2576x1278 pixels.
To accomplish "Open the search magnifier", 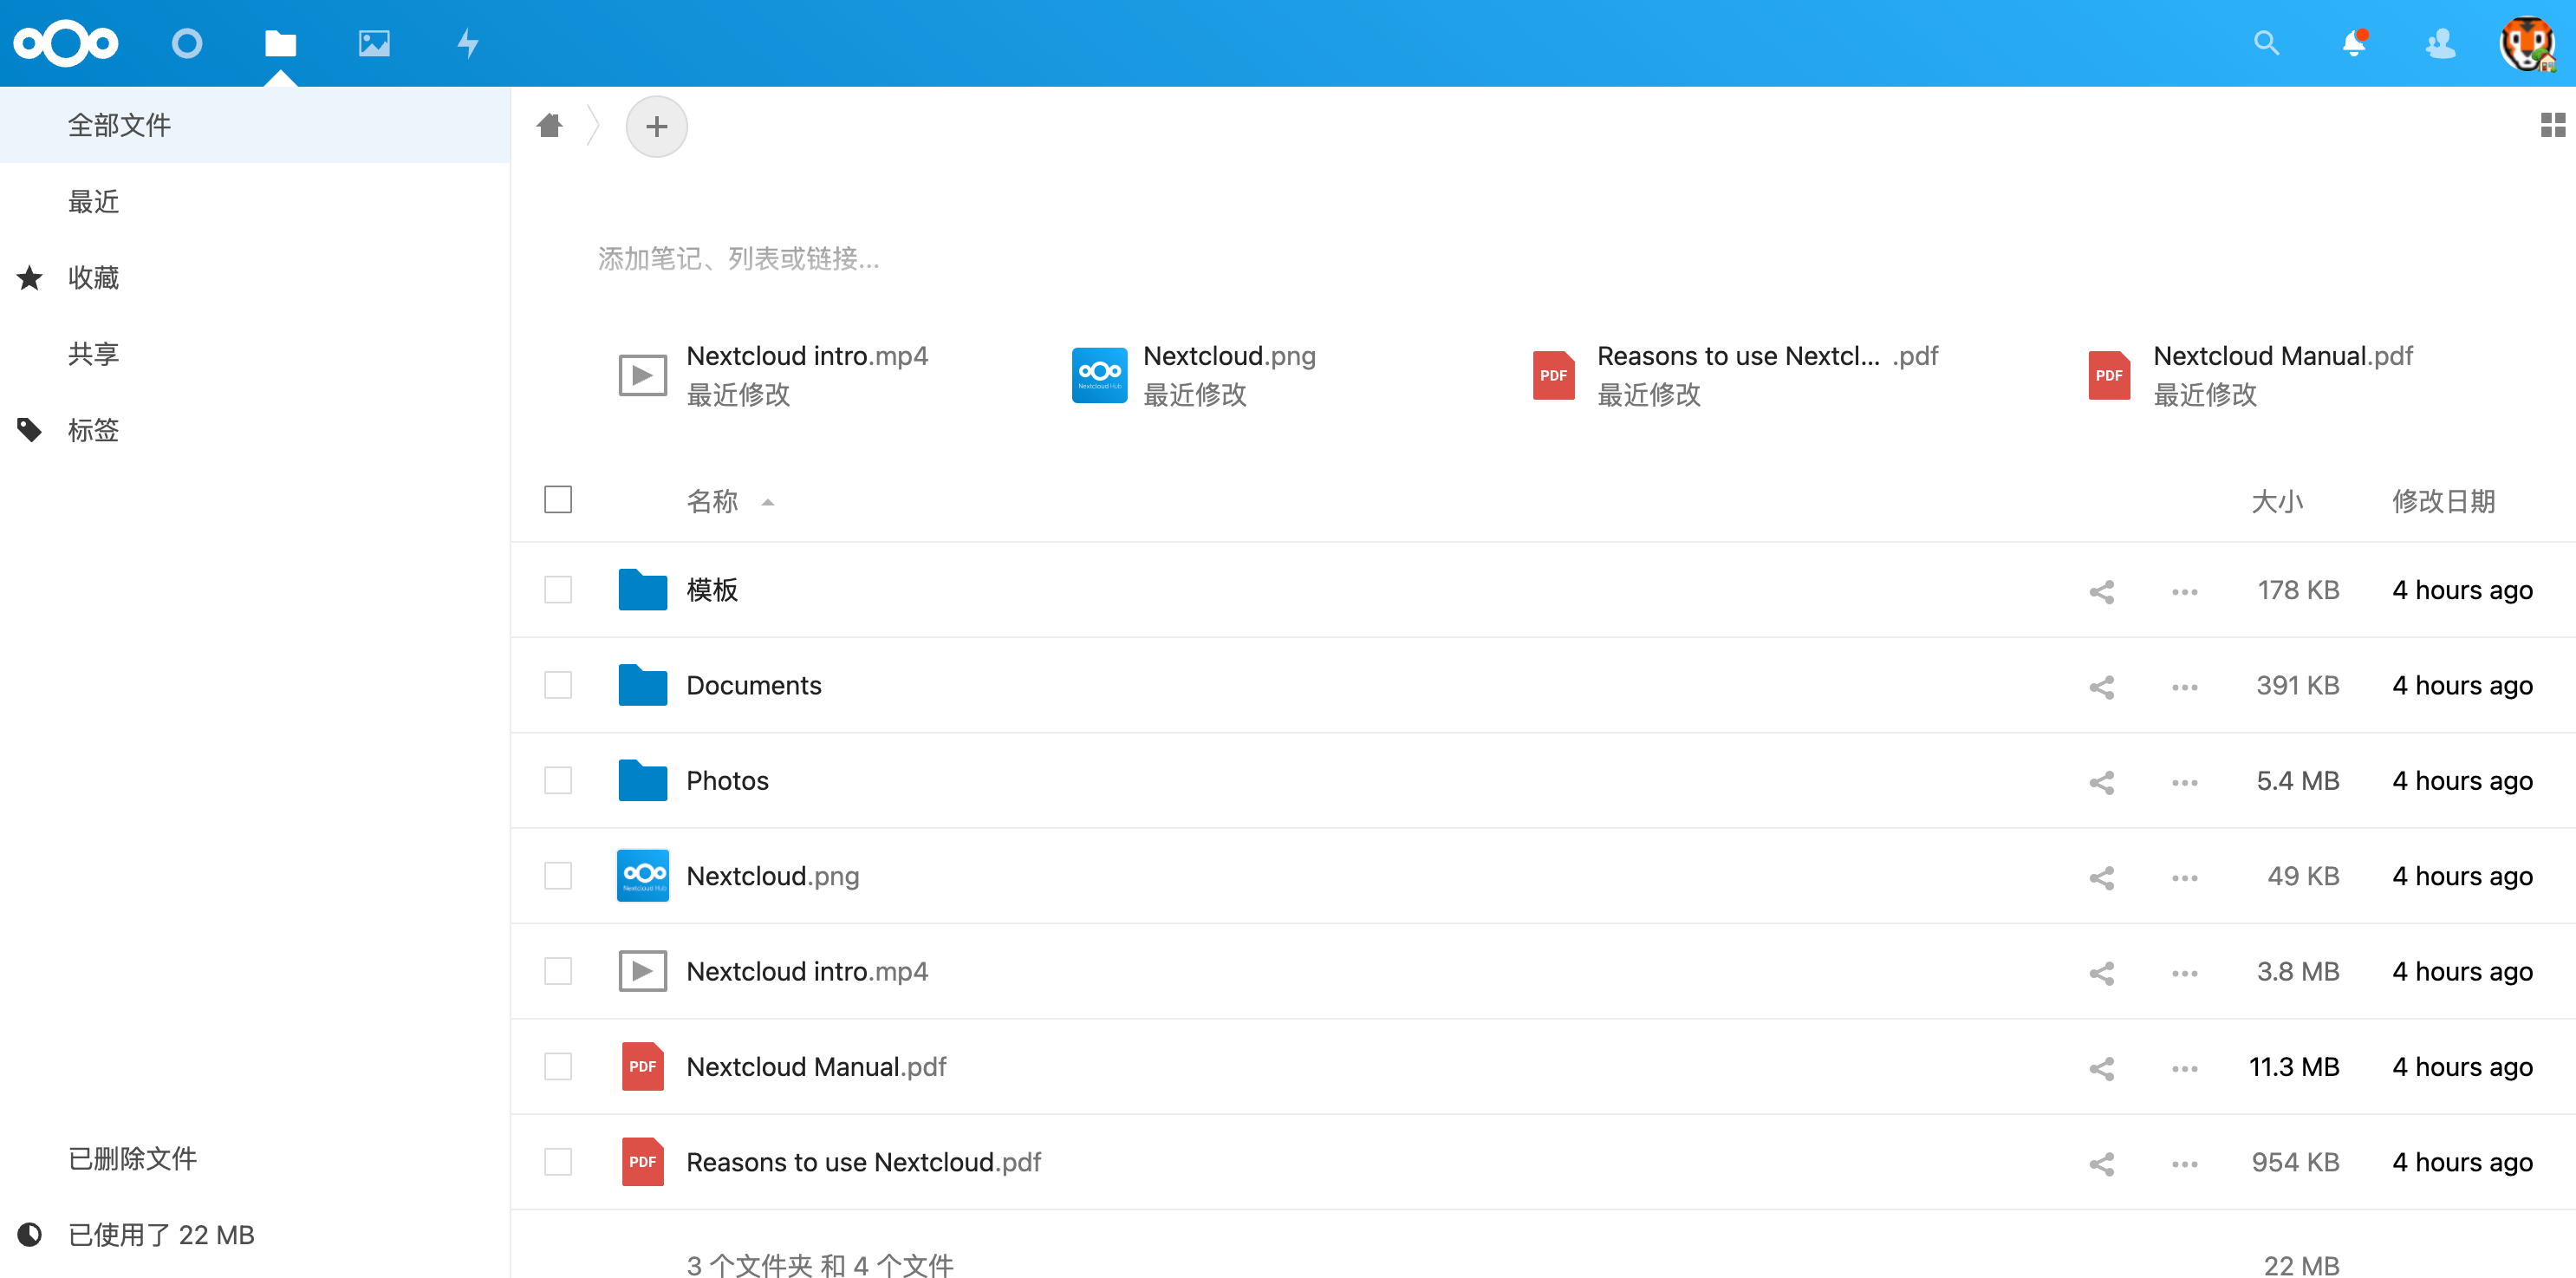I will point(2266,43).
